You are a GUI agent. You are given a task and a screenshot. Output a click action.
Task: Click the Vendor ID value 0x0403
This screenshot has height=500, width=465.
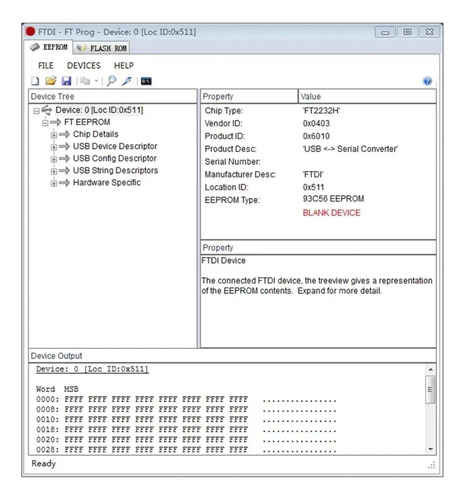[x=316, y=123]
